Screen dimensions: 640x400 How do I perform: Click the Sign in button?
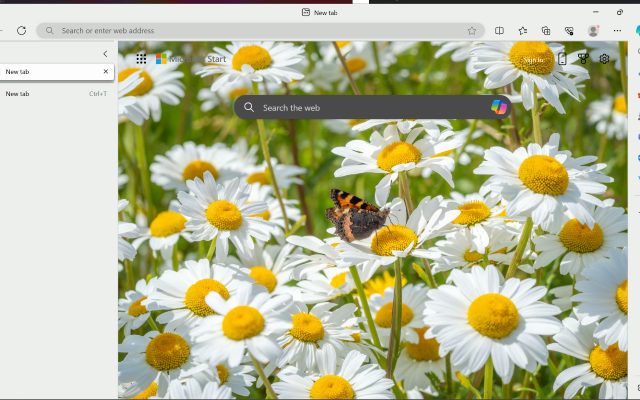(x=533, y=60)
